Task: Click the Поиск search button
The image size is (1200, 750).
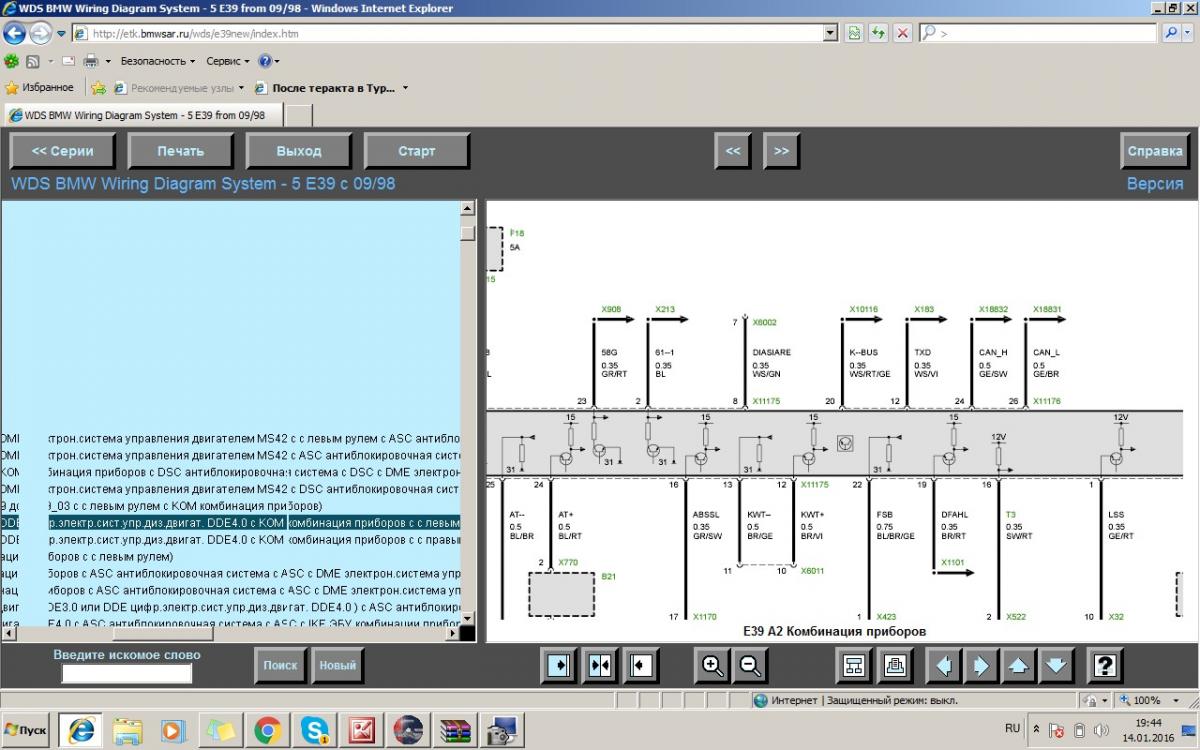Action: click(281, 665)
